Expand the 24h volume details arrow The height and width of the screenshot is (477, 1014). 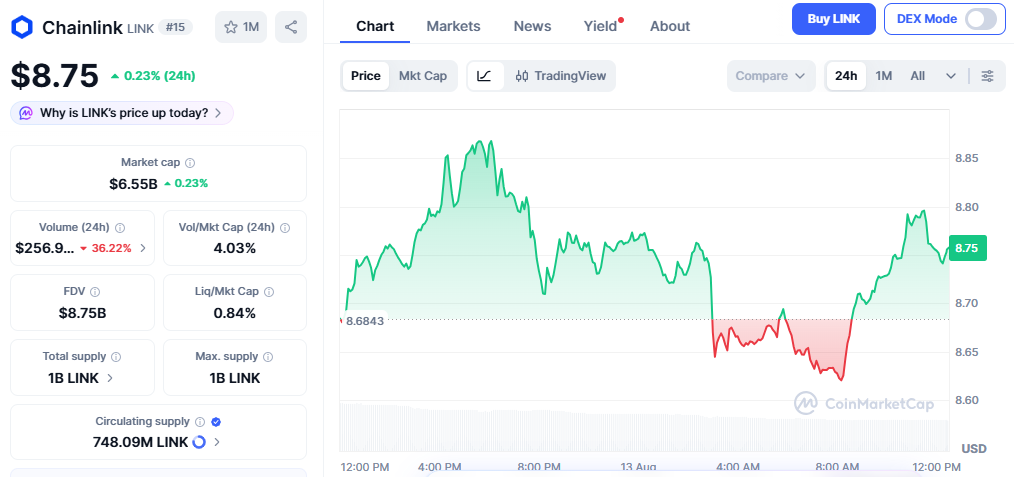pos(143,248)
